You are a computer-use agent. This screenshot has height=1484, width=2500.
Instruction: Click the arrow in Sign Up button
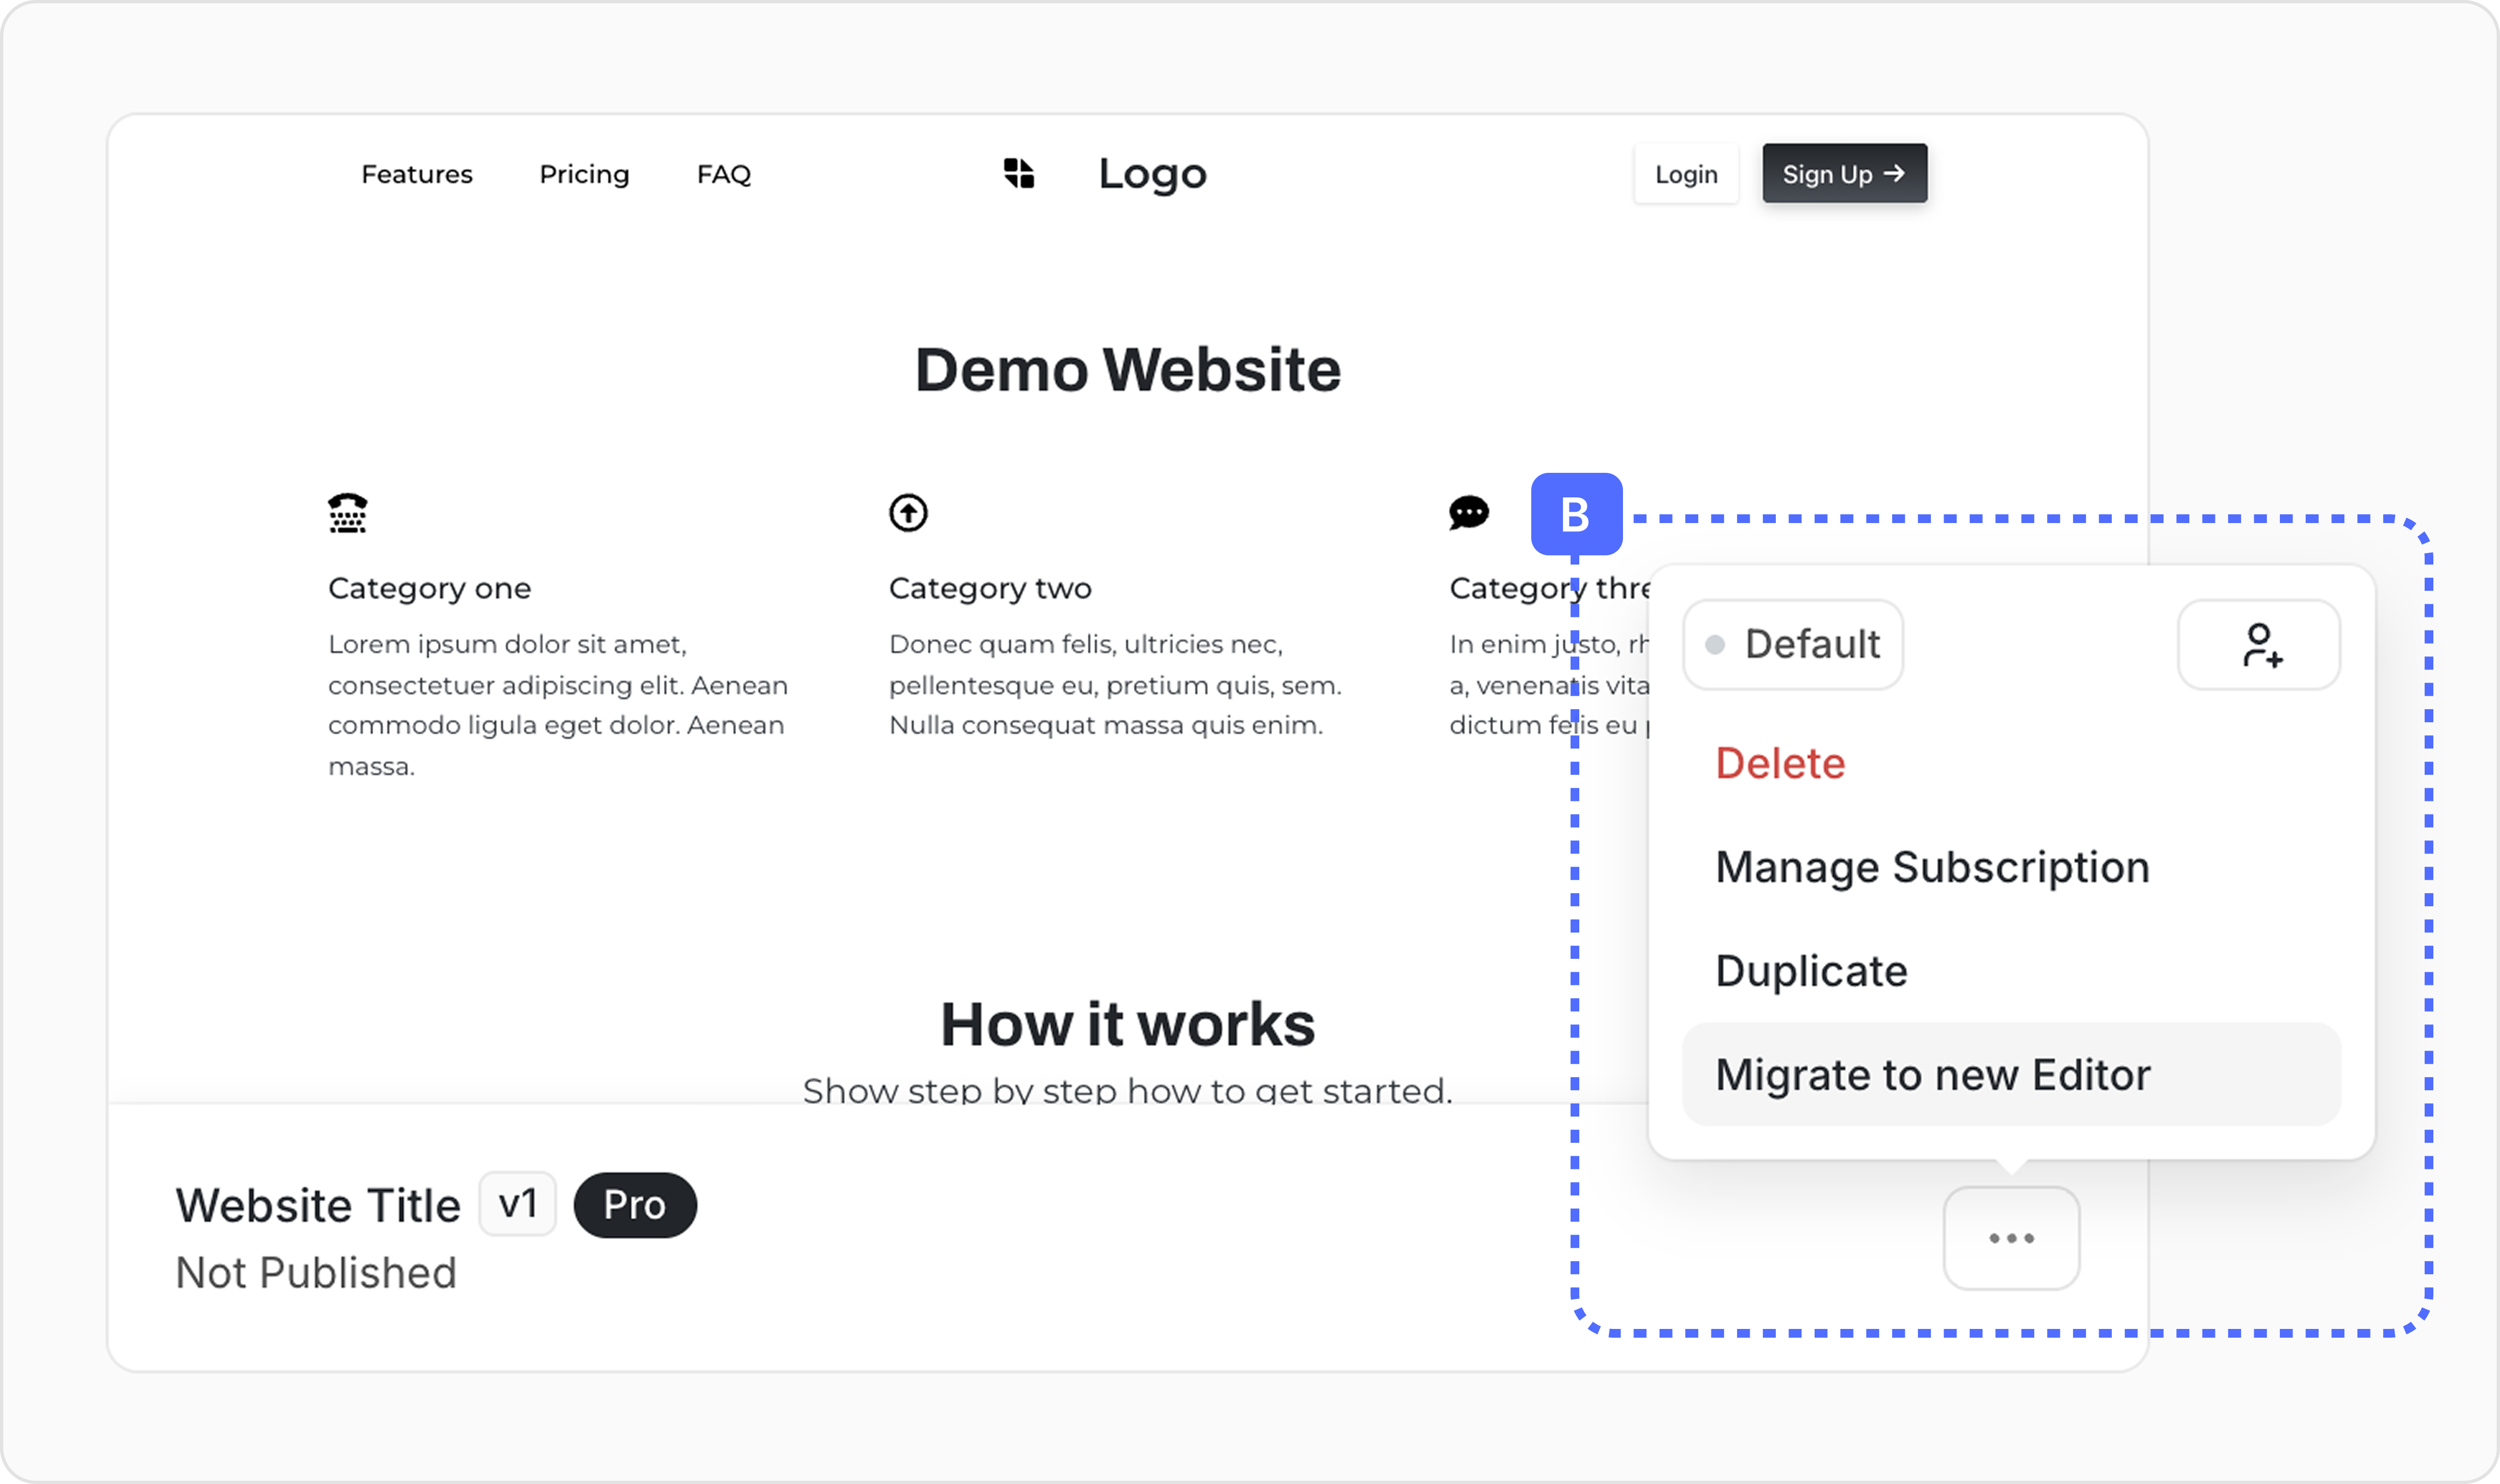(1894, 174)
